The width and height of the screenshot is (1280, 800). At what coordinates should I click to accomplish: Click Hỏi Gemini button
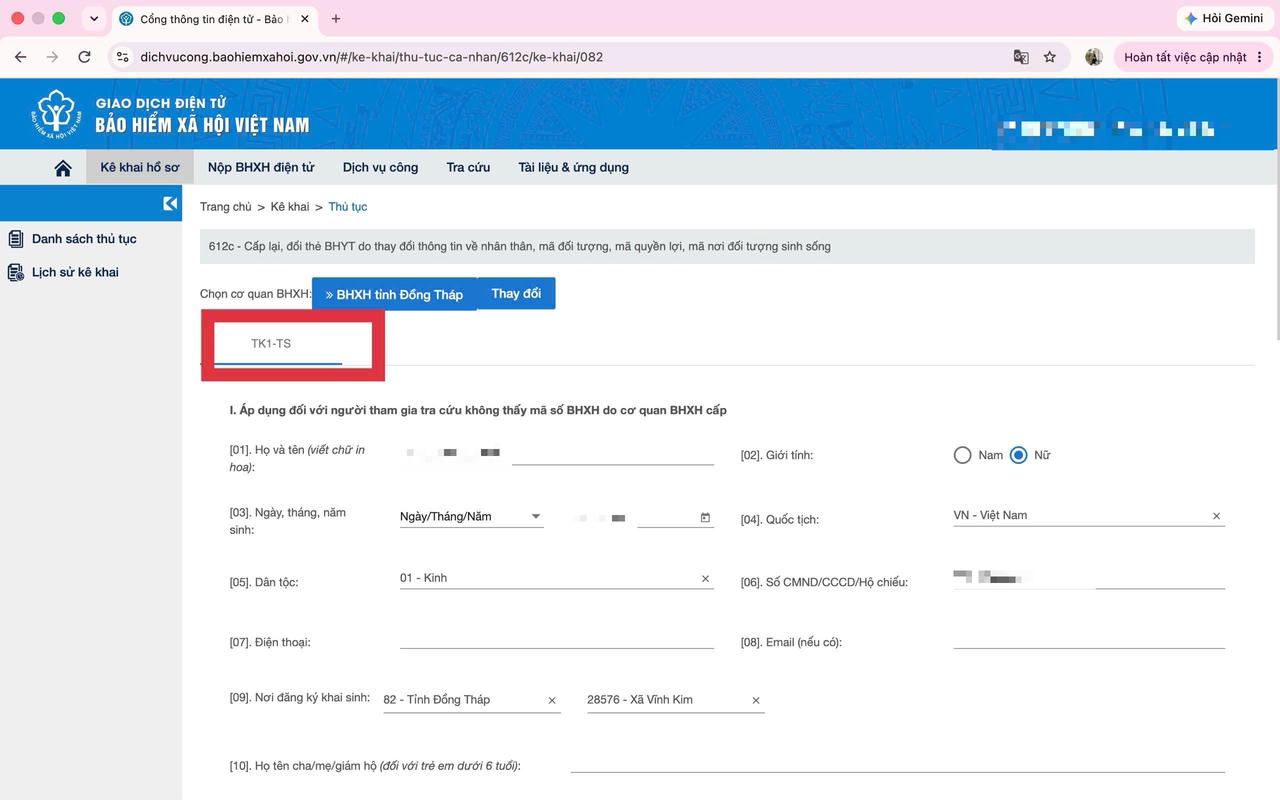[x=1224, y=18]
